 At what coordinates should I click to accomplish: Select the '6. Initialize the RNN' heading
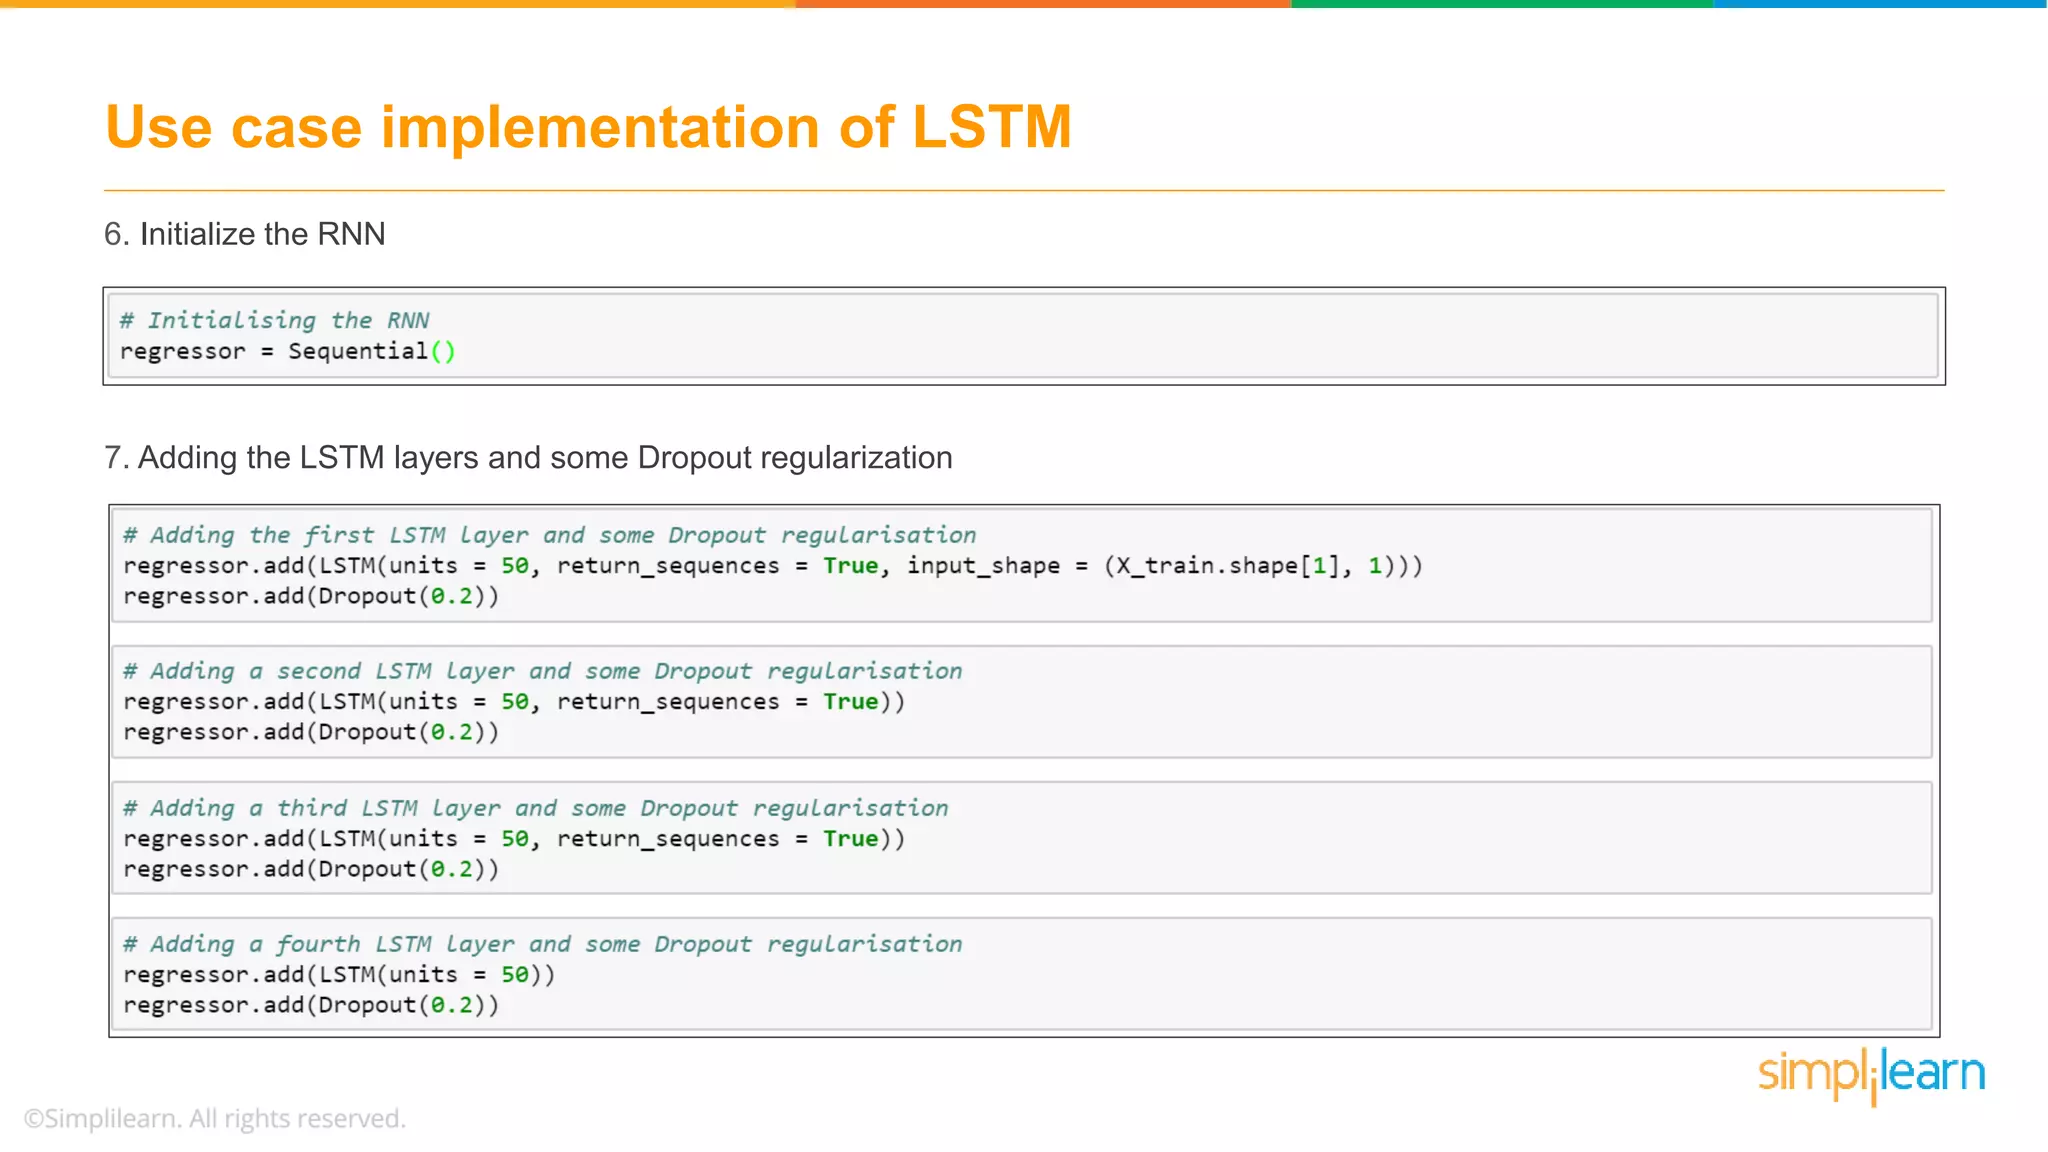pyautogui.click(x=245, y=234)
